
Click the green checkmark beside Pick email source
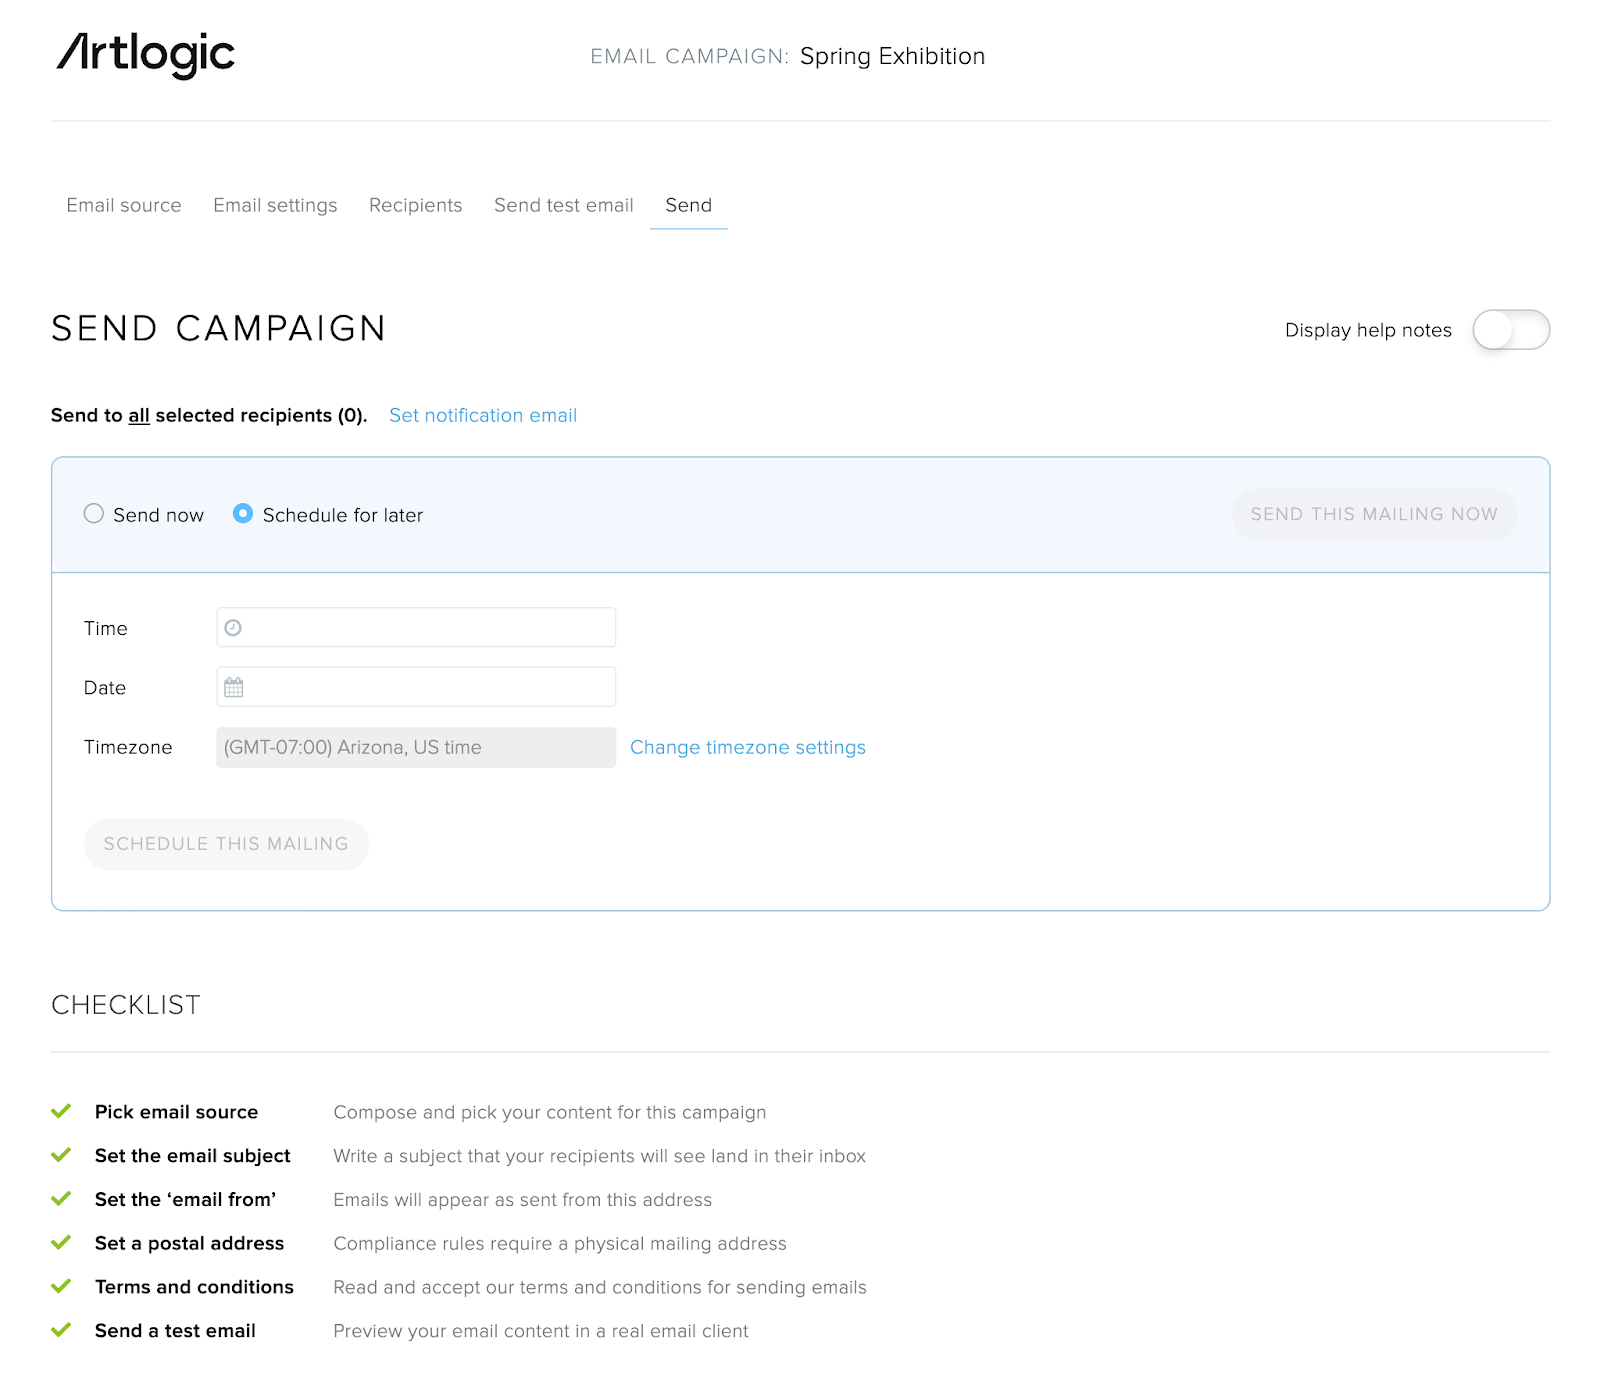(x=61, y=1111)
